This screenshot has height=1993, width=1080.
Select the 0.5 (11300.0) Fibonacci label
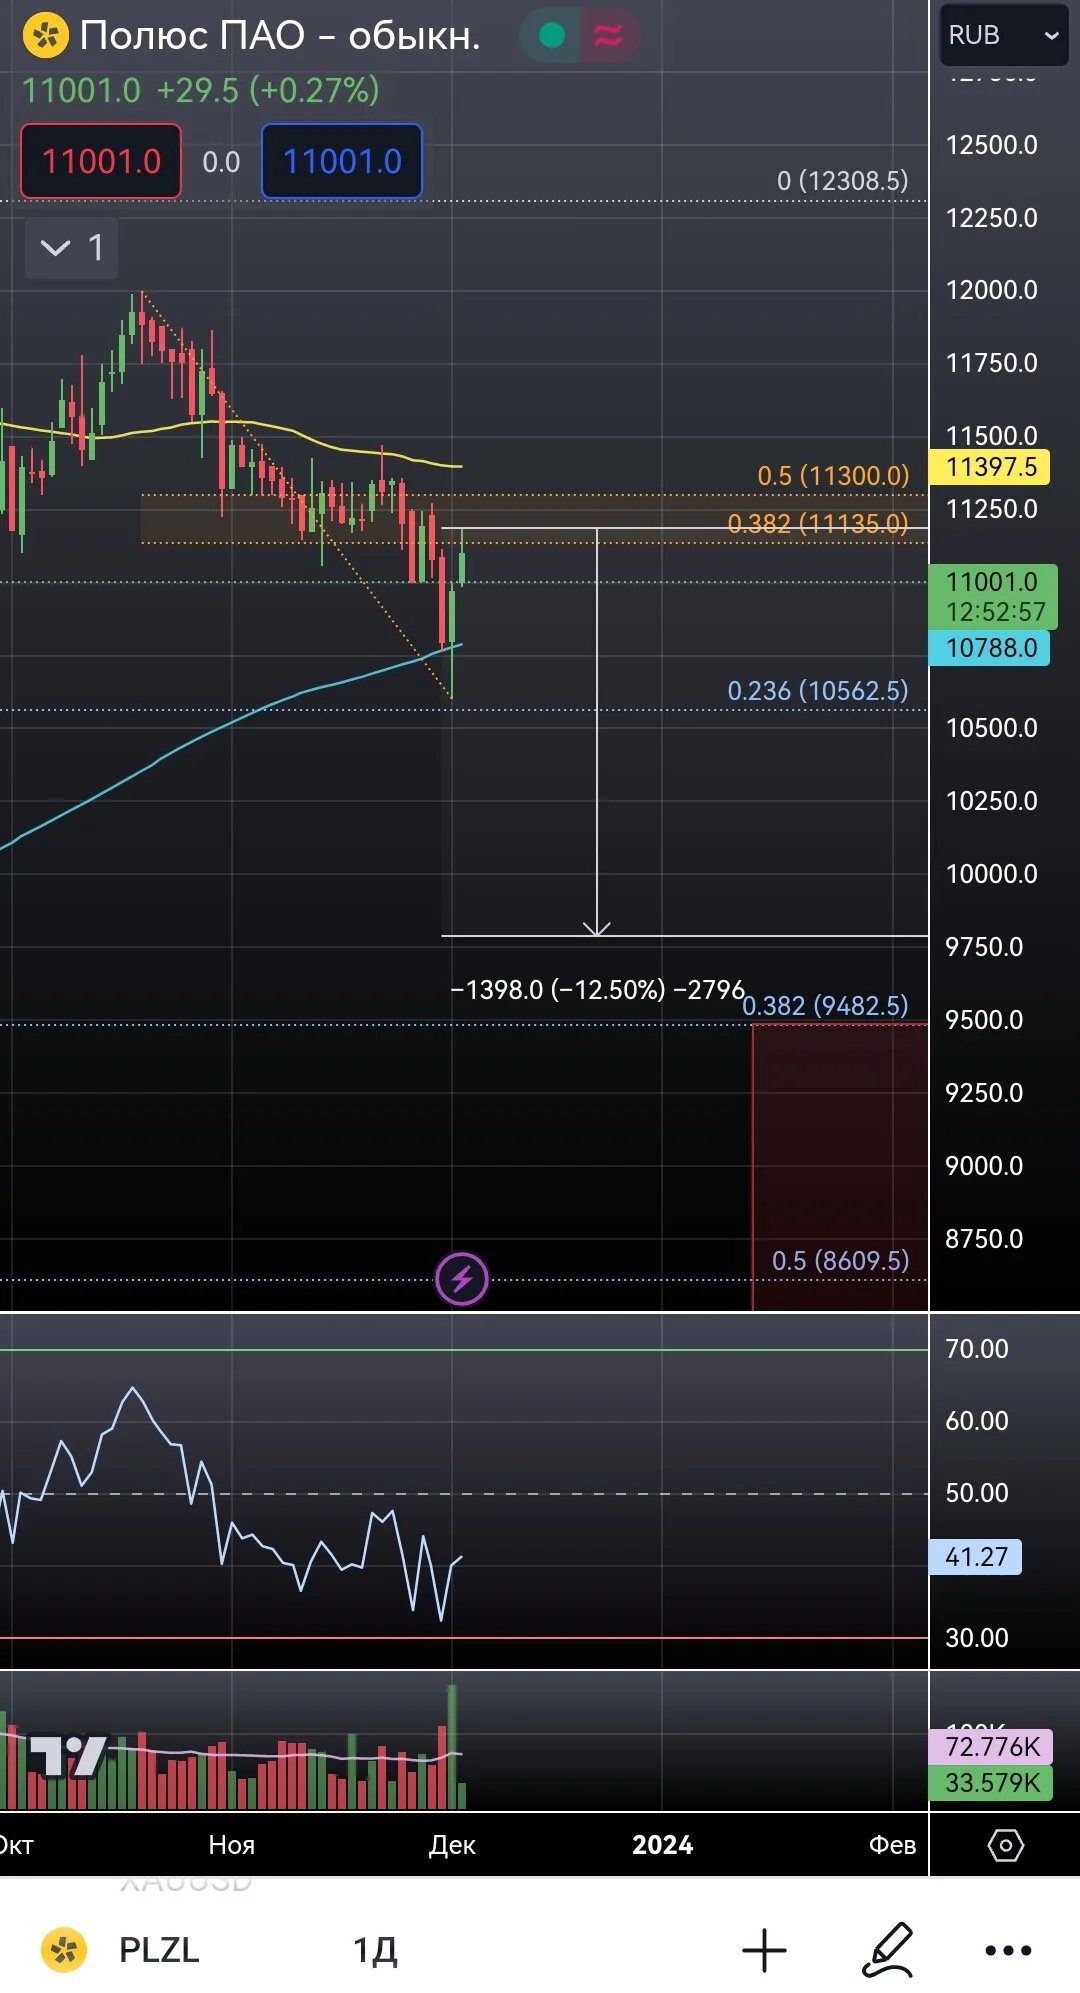pos(833,475)
